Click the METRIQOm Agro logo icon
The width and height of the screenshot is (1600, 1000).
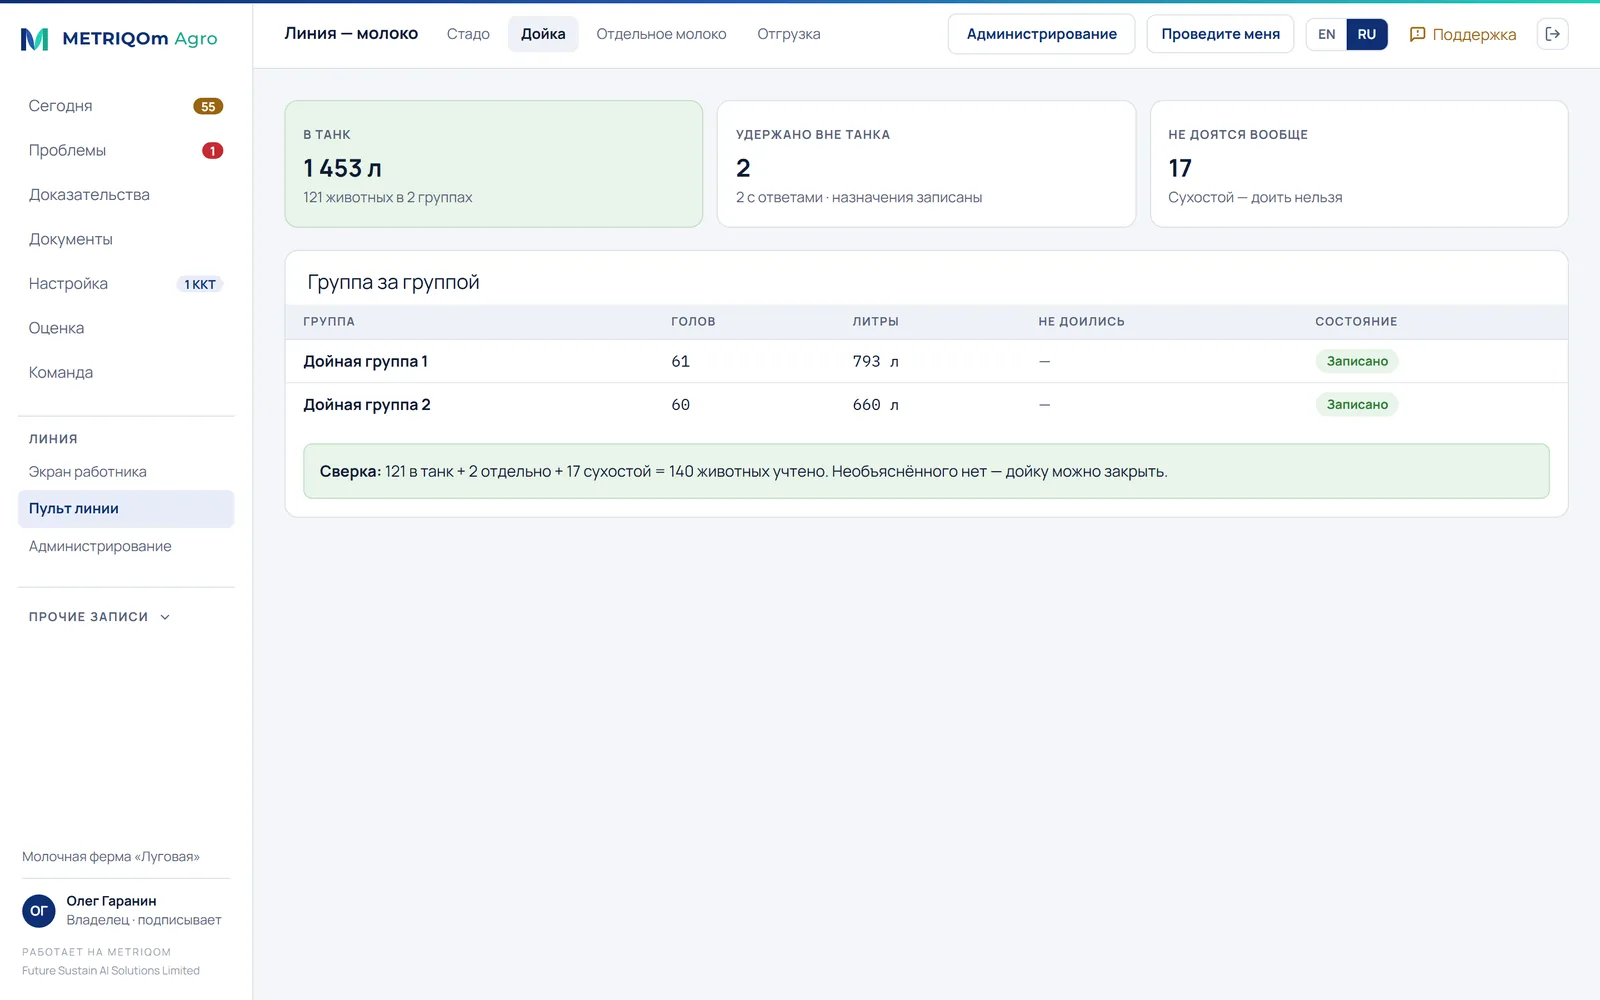pyautogui.click(x=35, y=39)
